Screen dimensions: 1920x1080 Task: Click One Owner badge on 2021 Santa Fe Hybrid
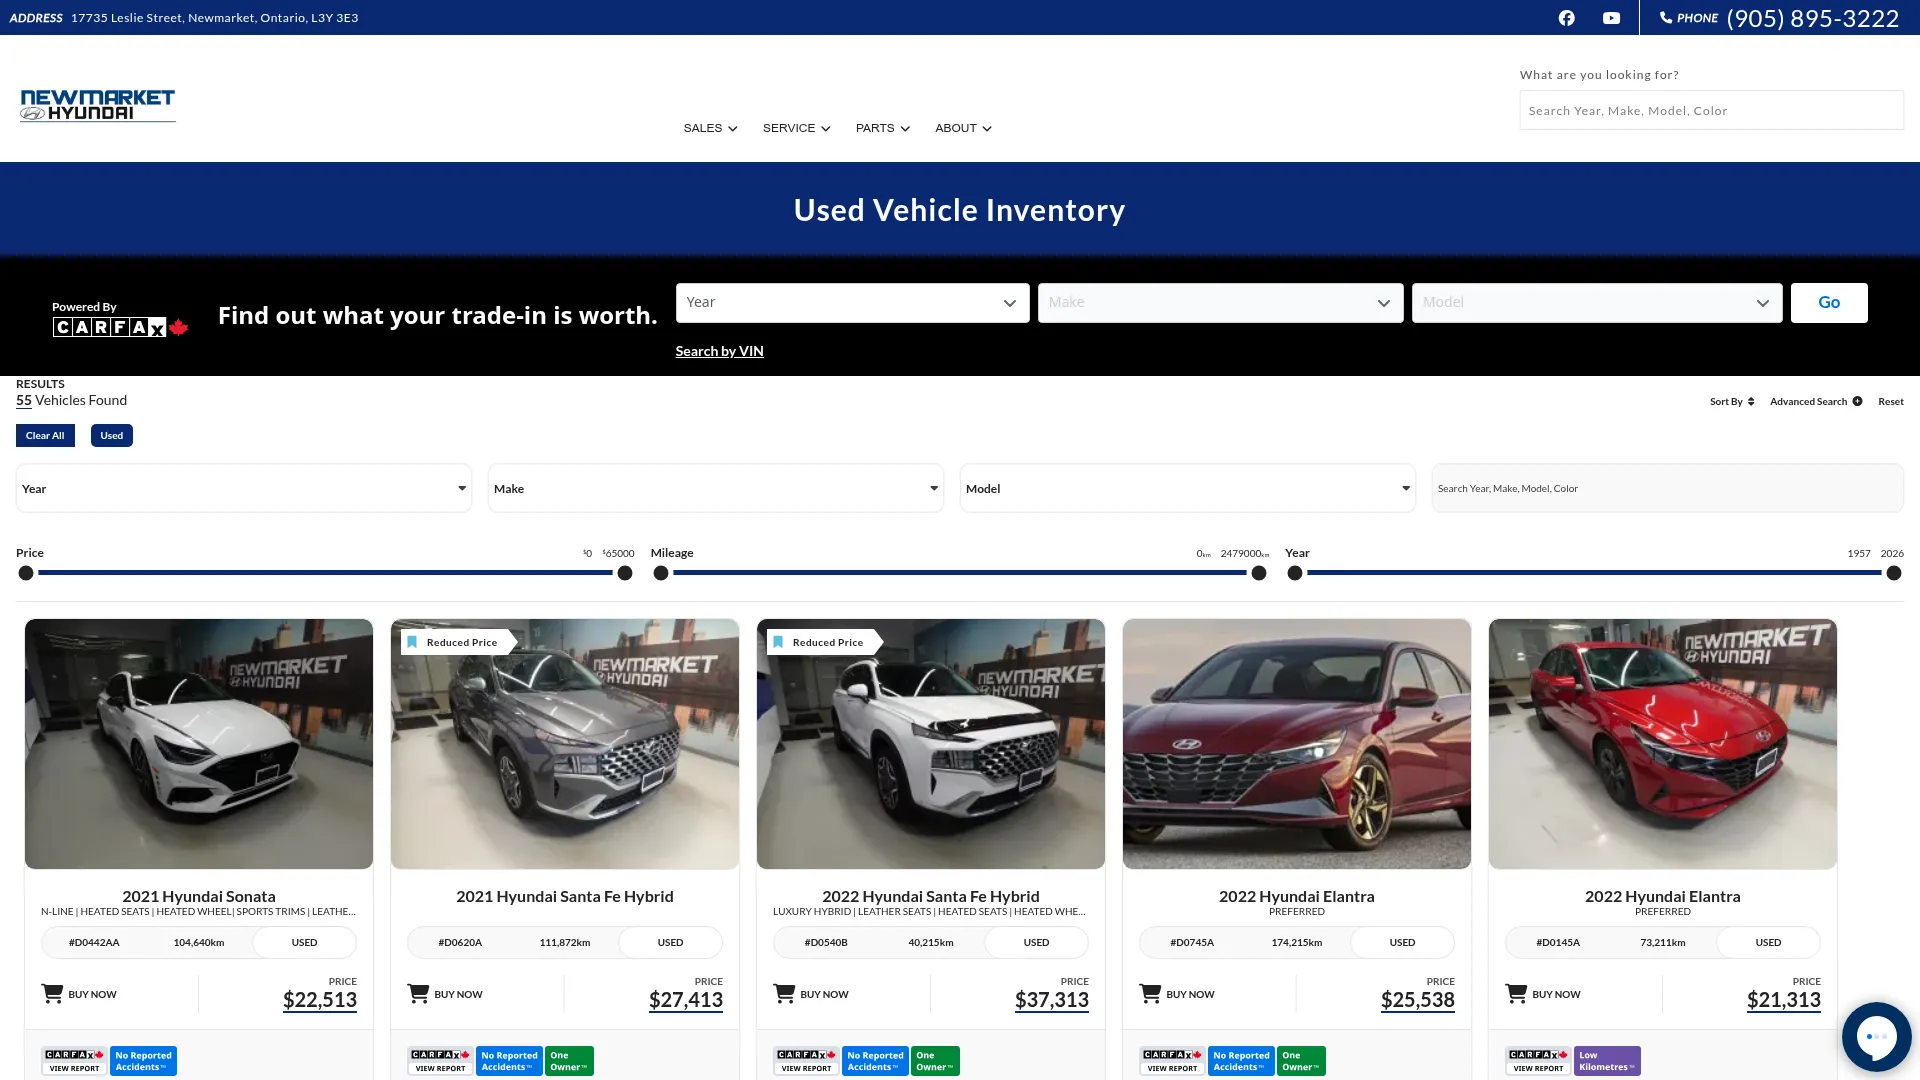point(569,1061)
